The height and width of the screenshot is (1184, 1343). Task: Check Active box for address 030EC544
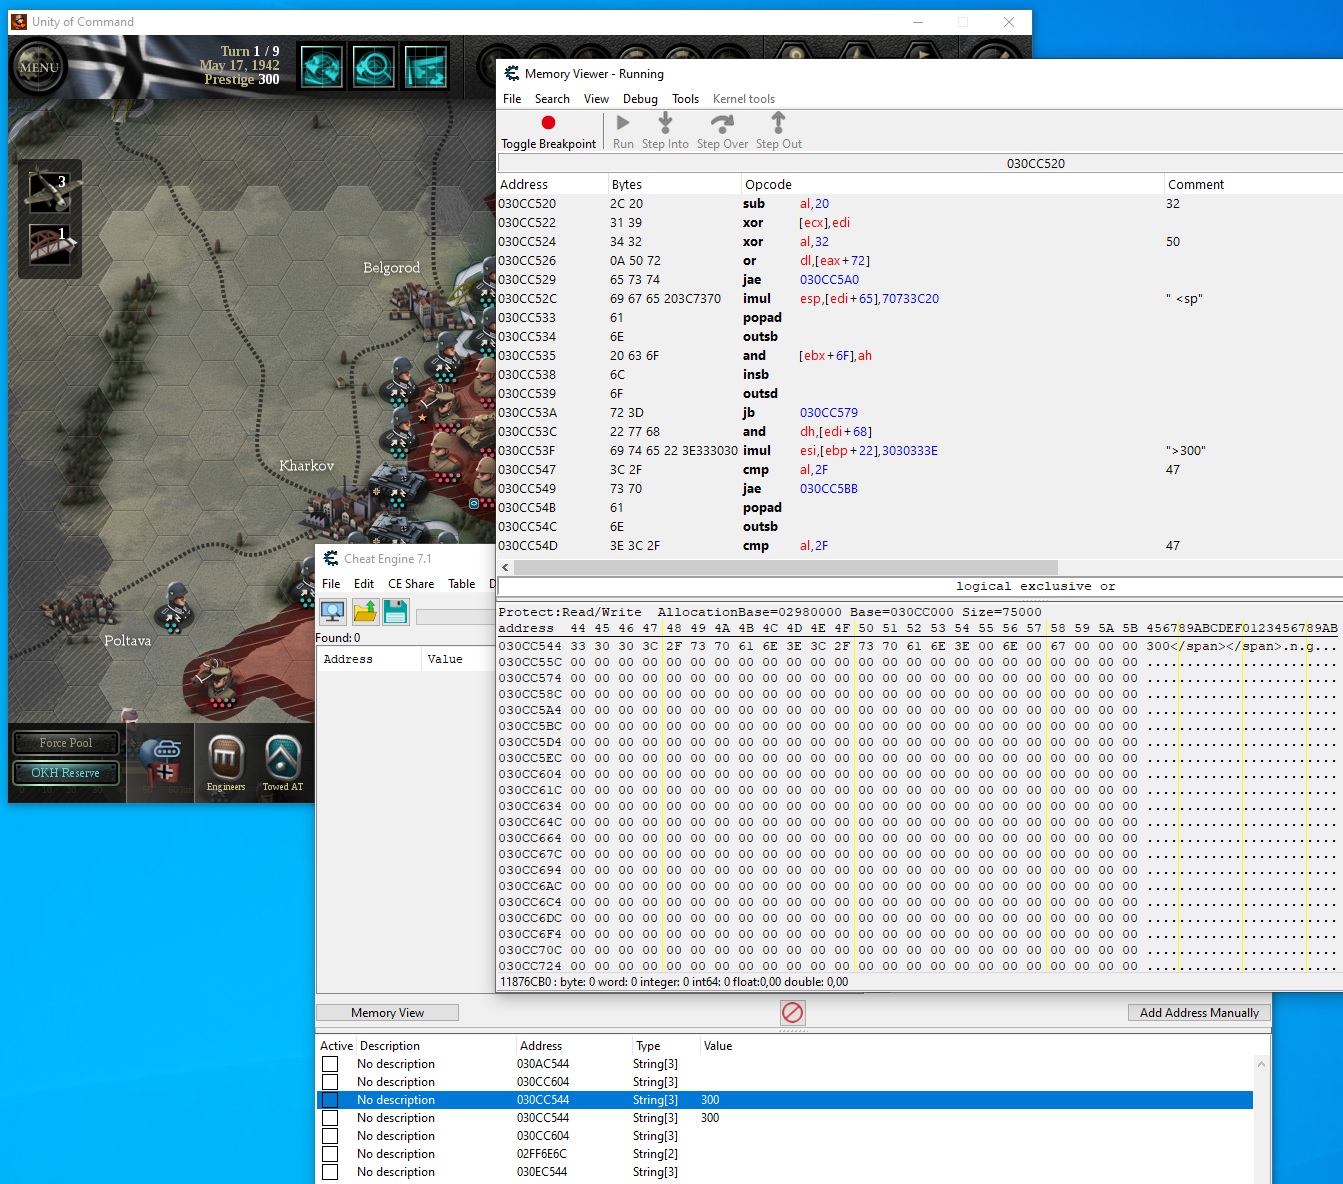pos(330,1172)
